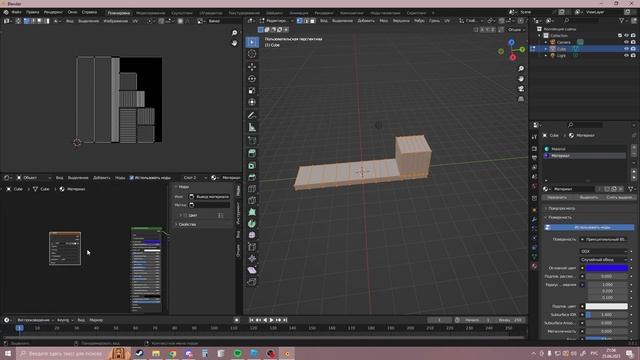640x360 pixels.
Task: Open the Modifiers wrench tab in properties
Action: click(x=534, y=220)
